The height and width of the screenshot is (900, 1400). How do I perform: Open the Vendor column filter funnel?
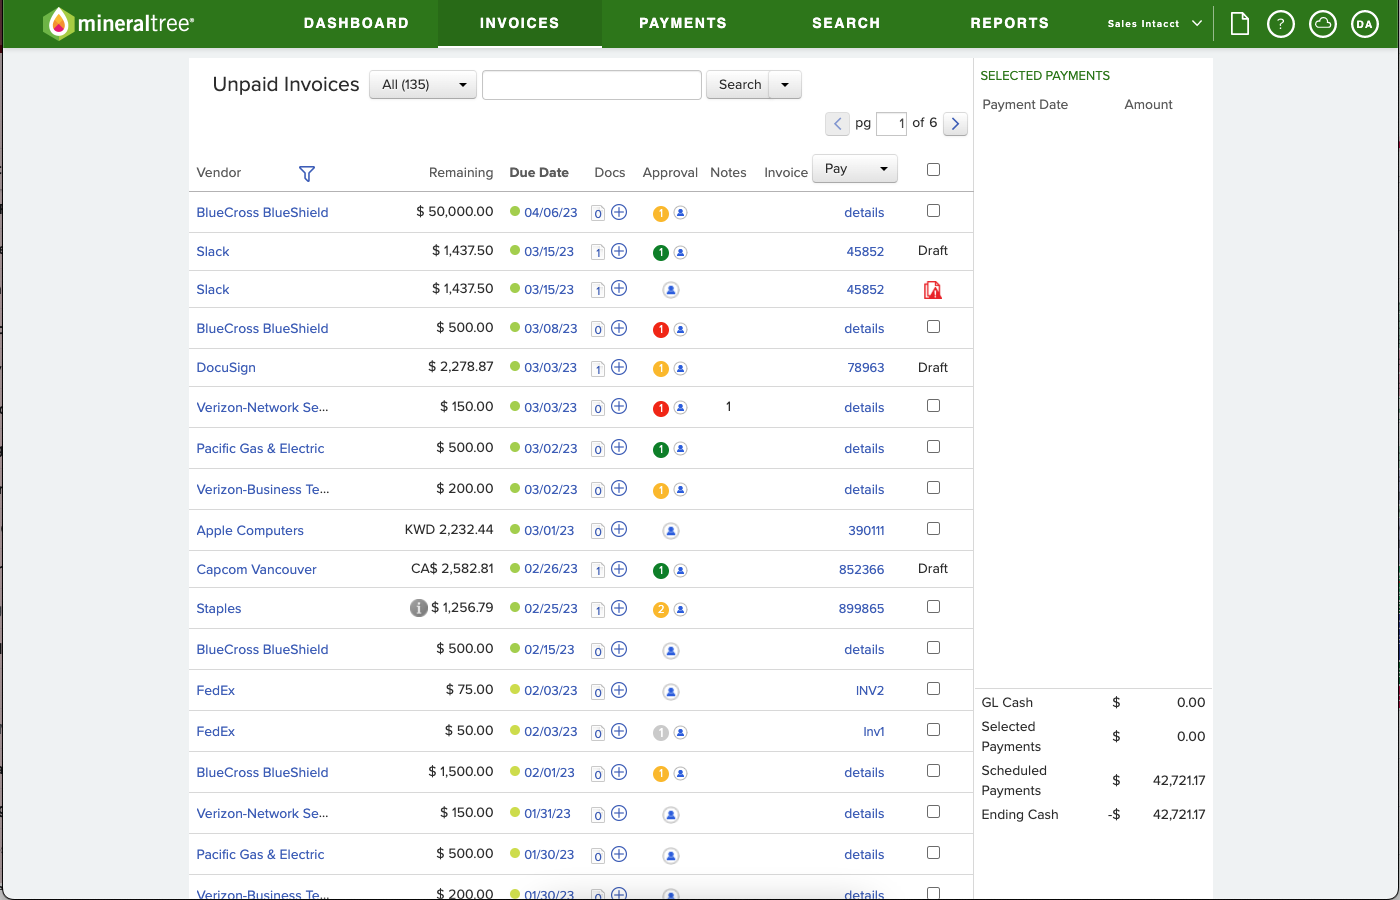point(307,173)
